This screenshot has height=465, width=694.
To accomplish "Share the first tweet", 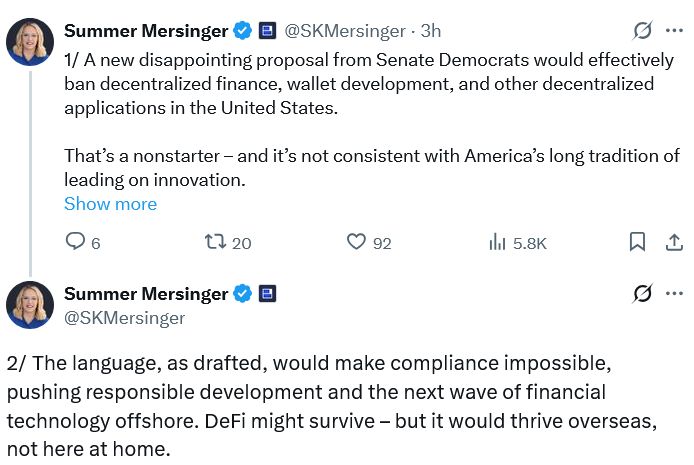I will pyautogui.click(x=673, y=242).
